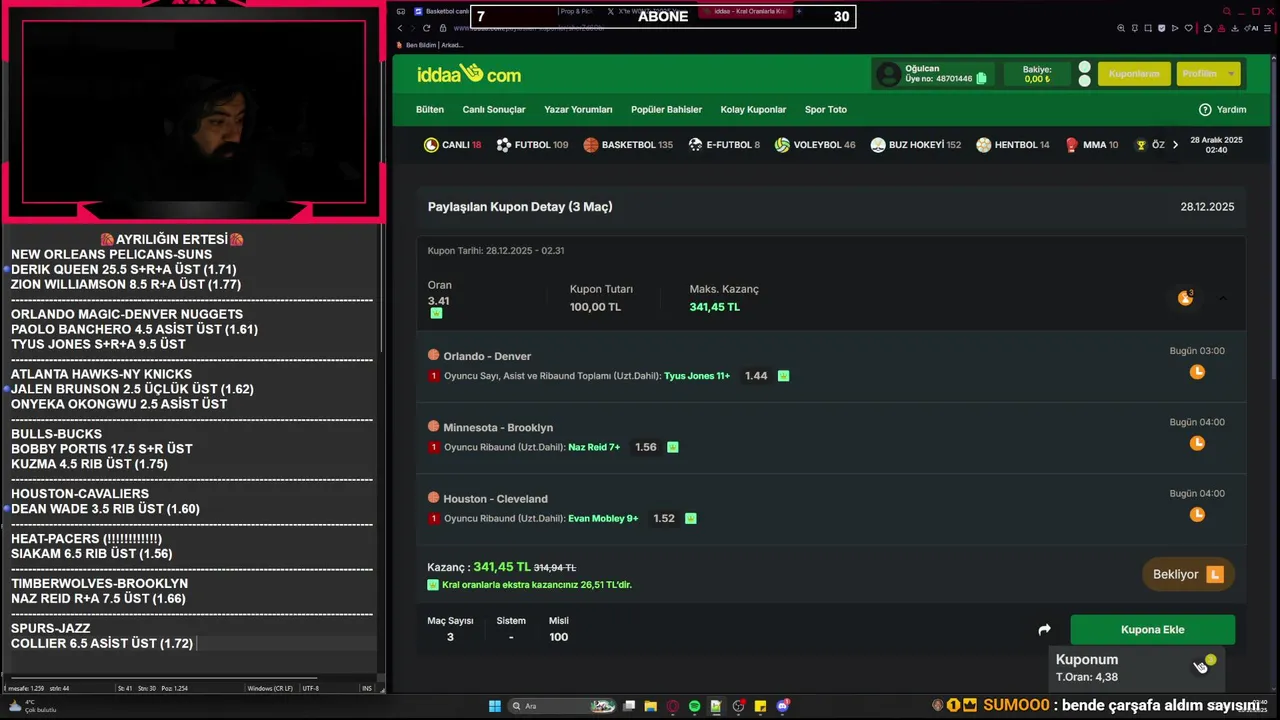1280x720 pixels.
Task: Open the Windows Start menu
Action: [494, 706]
